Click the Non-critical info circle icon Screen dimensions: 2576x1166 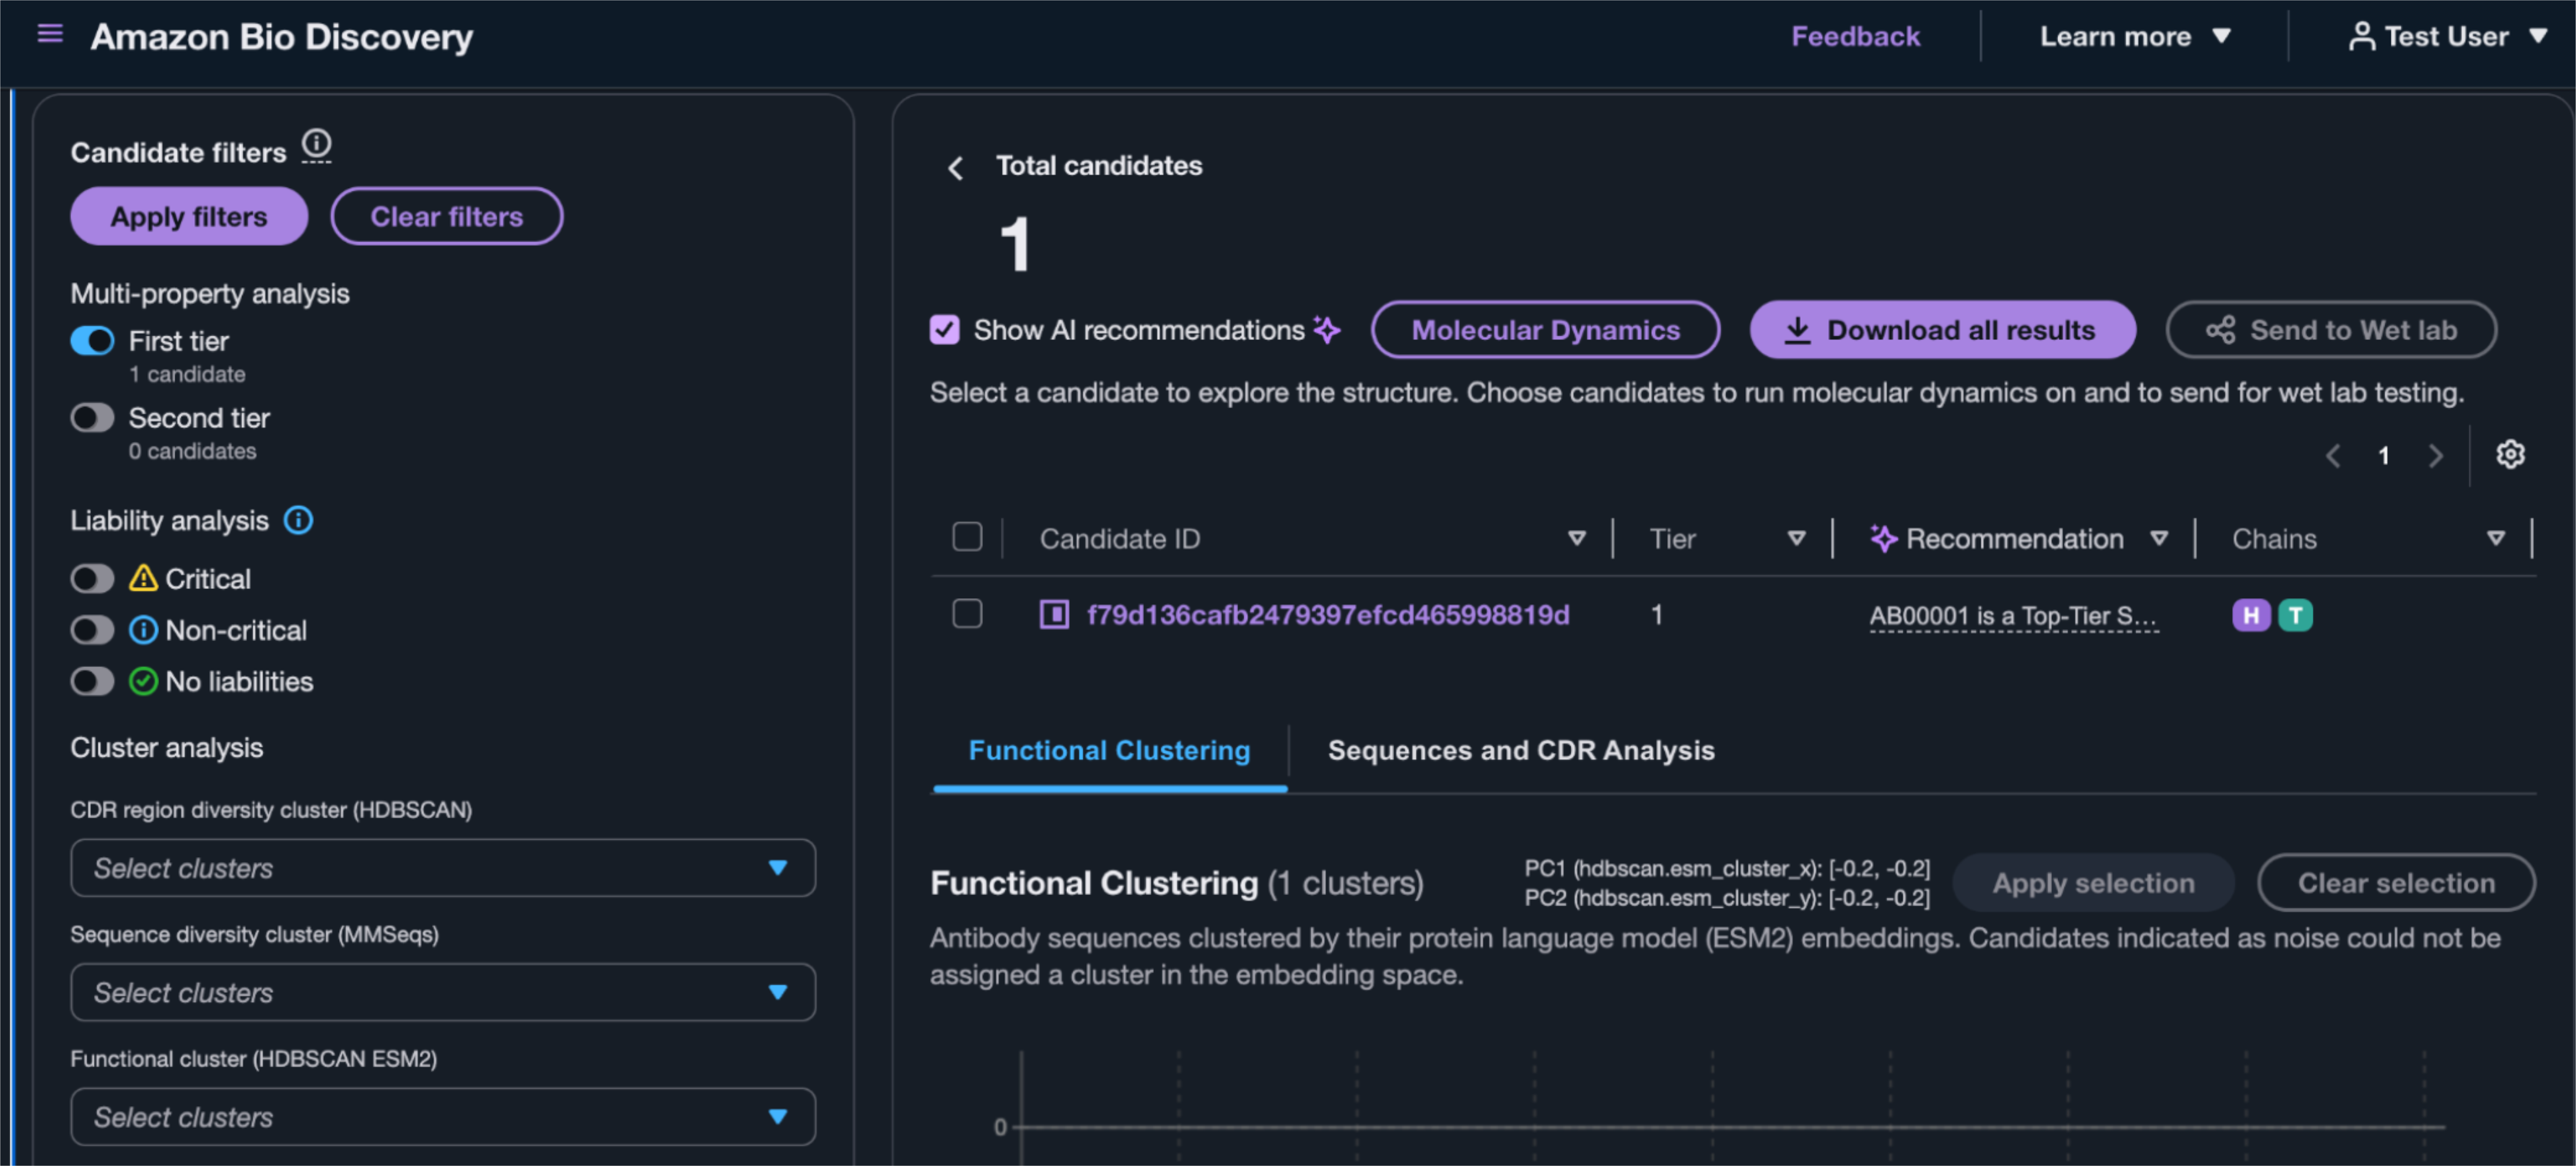tap(143, 630)
